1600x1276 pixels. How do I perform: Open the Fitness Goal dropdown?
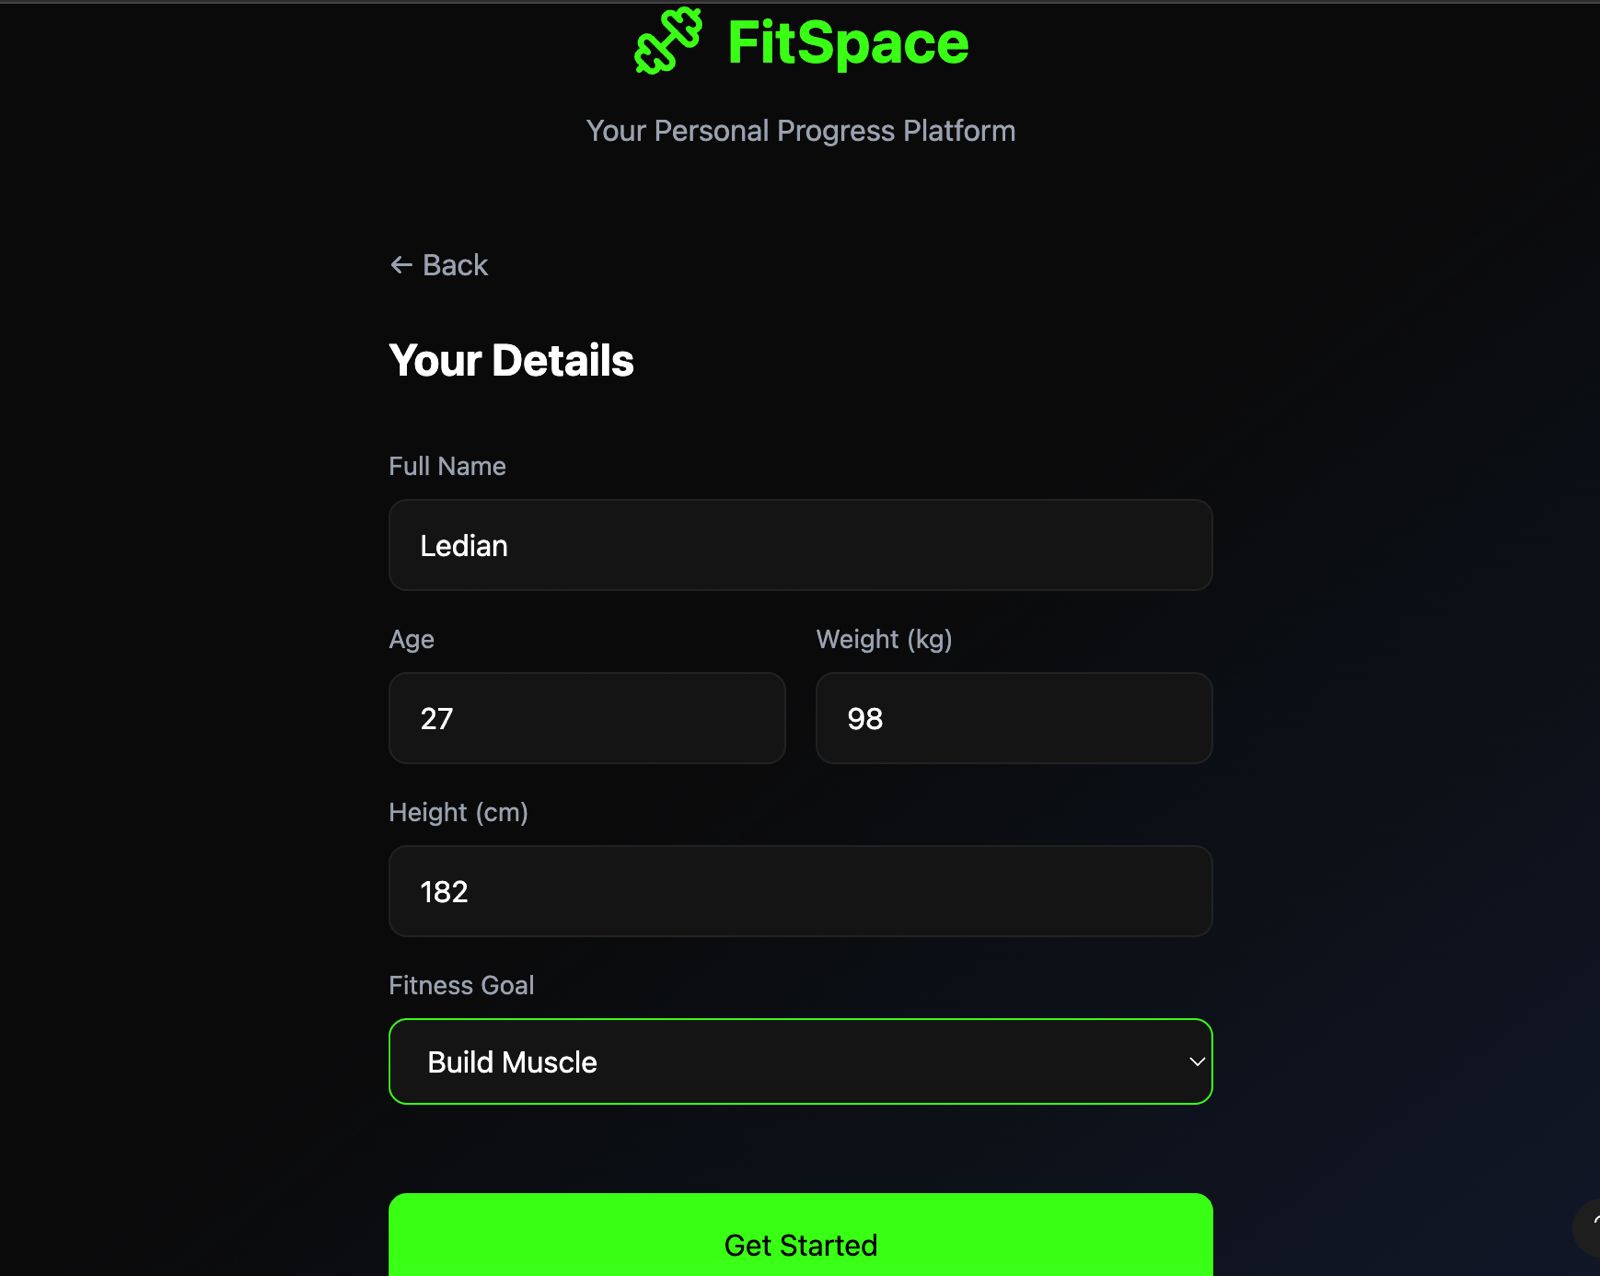pos(800,1061)
